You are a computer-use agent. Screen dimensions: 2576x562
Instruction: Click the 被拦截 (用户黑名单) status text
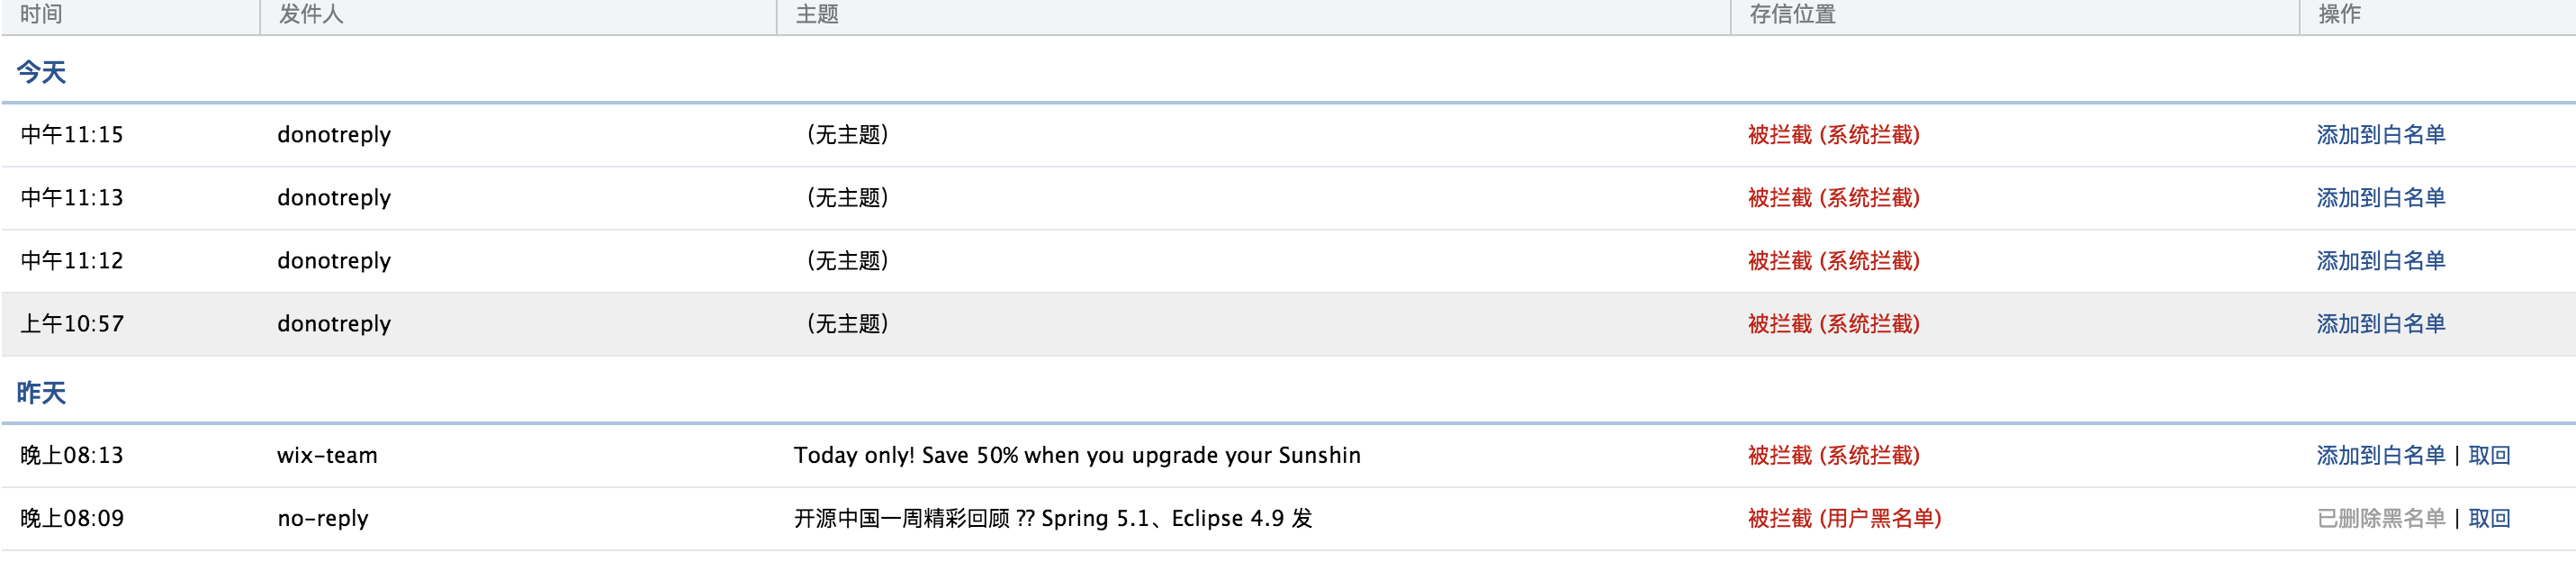pyautogui.click(x=1844, y=519)
